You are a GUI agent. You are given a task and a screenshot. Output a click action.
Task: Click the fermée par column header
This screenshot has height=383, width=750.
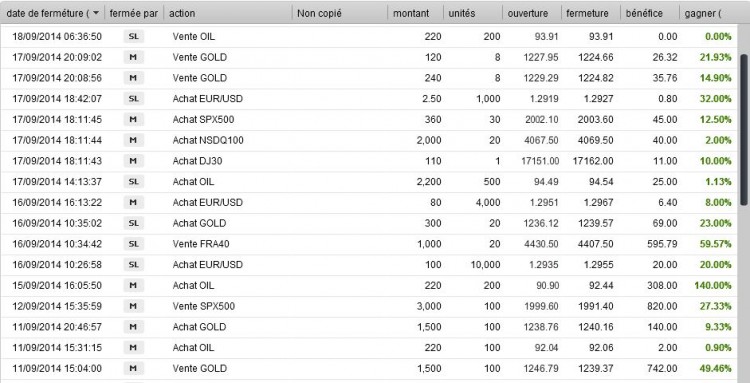(134, 13)
